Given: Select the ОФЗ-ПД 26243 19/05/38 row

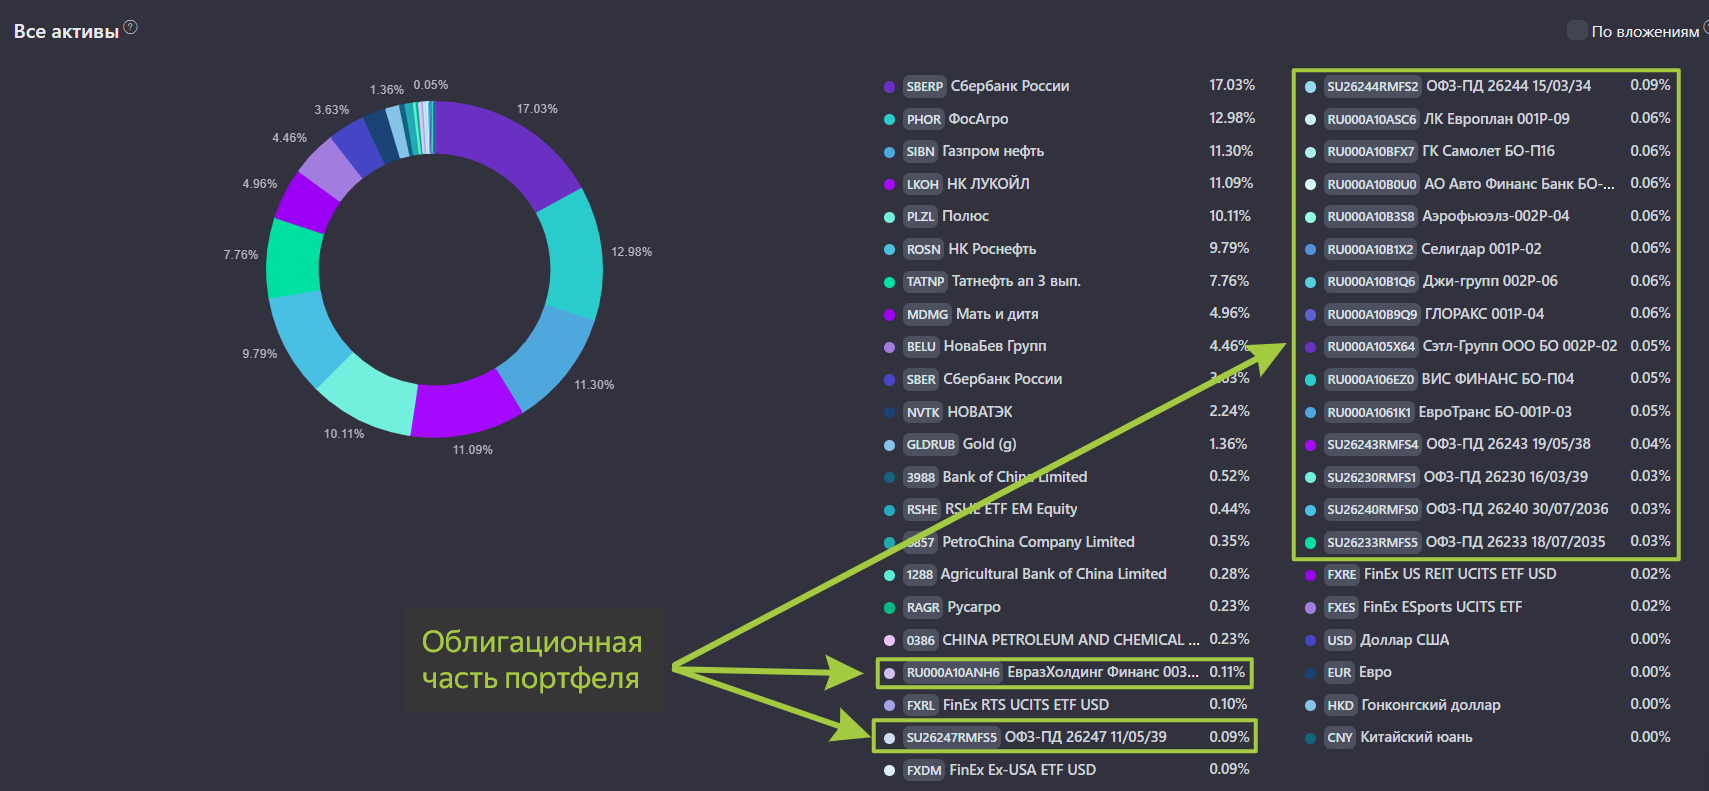Looking at the screenshot, I should (x=1487, y=445).
